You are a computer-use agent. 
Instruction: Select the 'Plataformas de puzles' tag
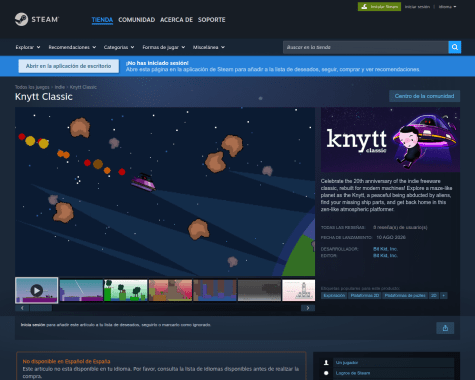[405, 295]
